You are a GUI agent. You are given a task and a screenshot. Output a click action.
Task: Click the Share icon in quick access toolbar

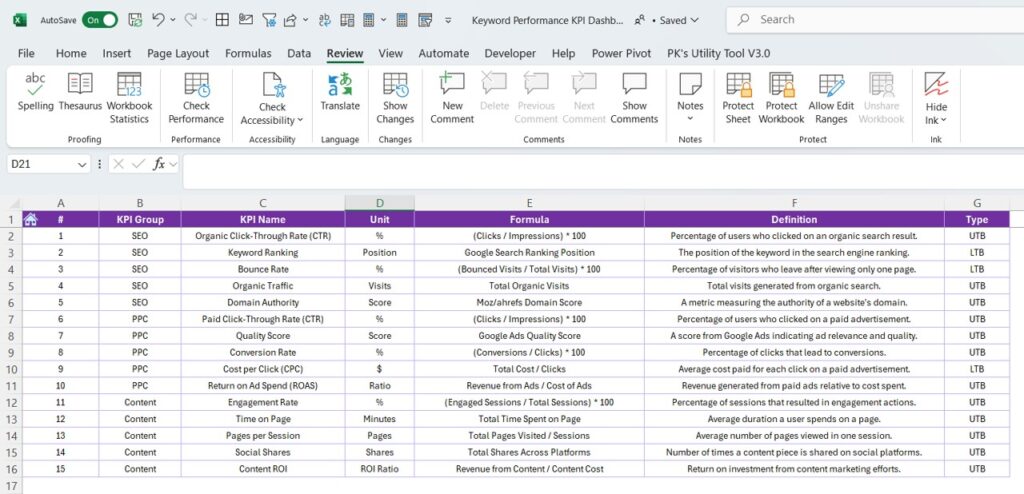coord(291,20)
